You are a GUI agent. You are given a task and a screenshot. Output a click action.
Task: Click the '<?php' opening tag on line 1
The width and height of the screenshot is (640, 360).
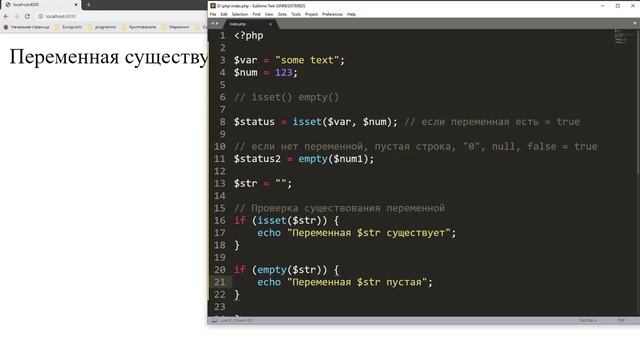(x=249, y=36)
